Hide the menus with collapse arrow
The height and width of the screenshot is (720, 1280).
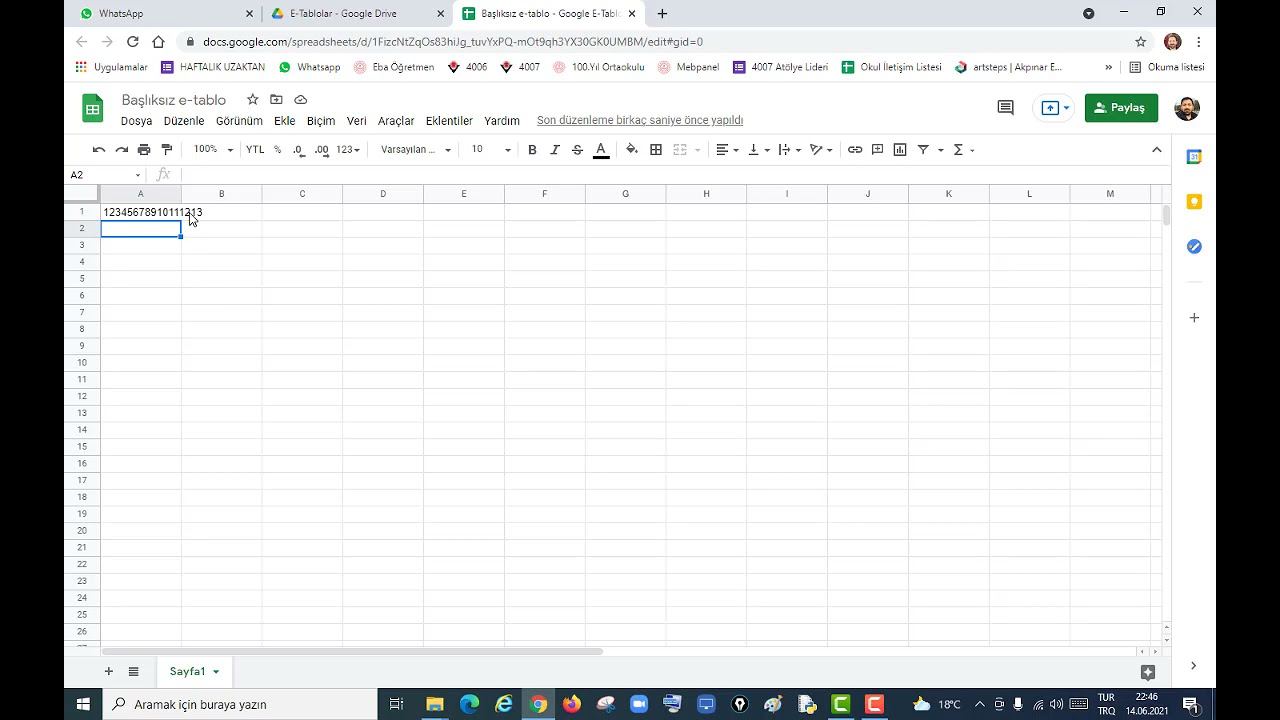[x=1157, y=150]
